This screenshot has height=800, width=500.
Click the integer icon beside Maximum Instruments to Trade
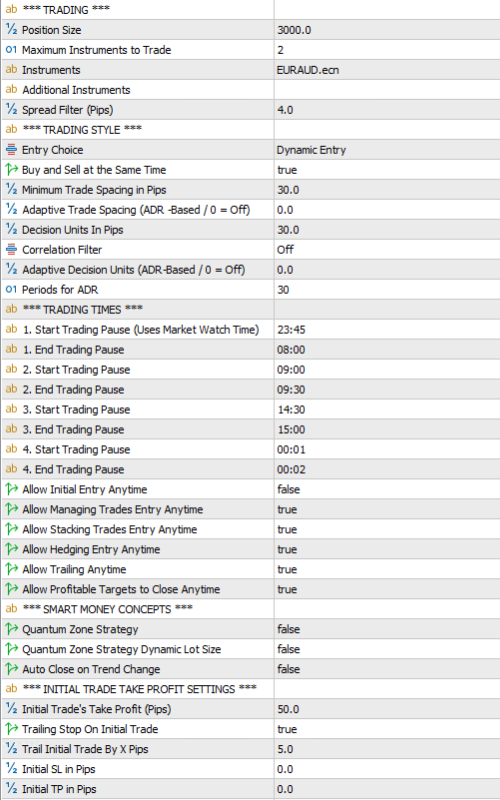pyautogui.click(x=11, y=49)
